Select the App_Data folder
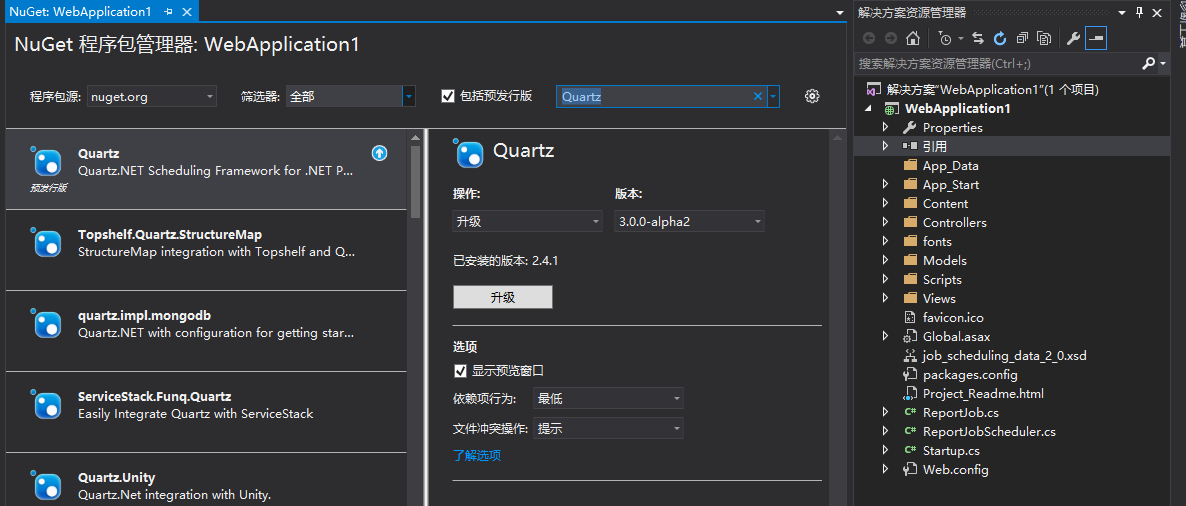1186x506 pixels. click(x=951, y=166)
